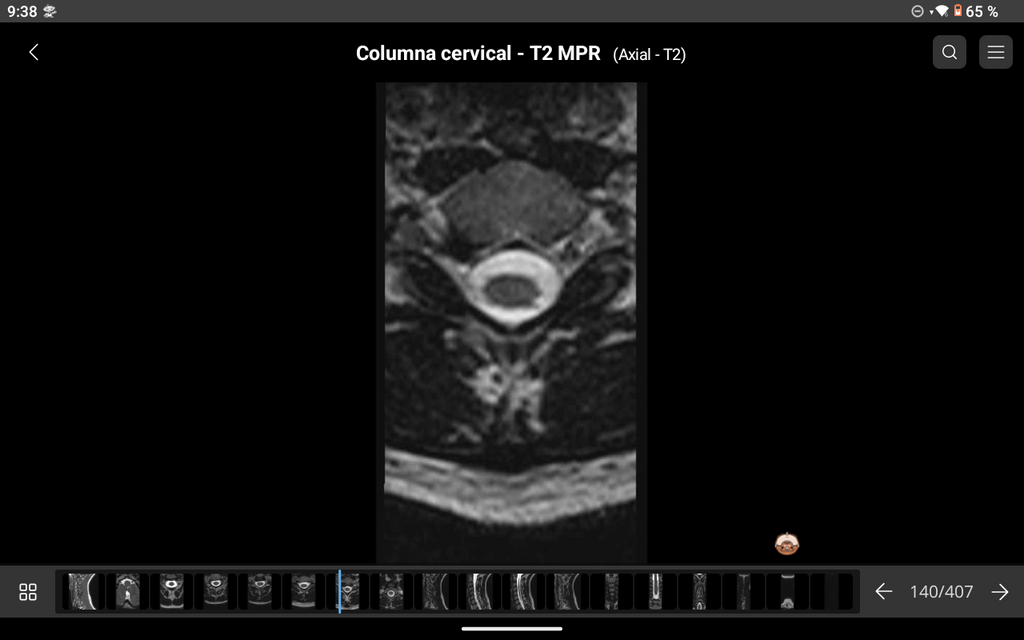Screen dimensions: 1024x640
Task: Click the highlighted current series thumbnail
Action: pyautogui.click(x=348, y=592)
